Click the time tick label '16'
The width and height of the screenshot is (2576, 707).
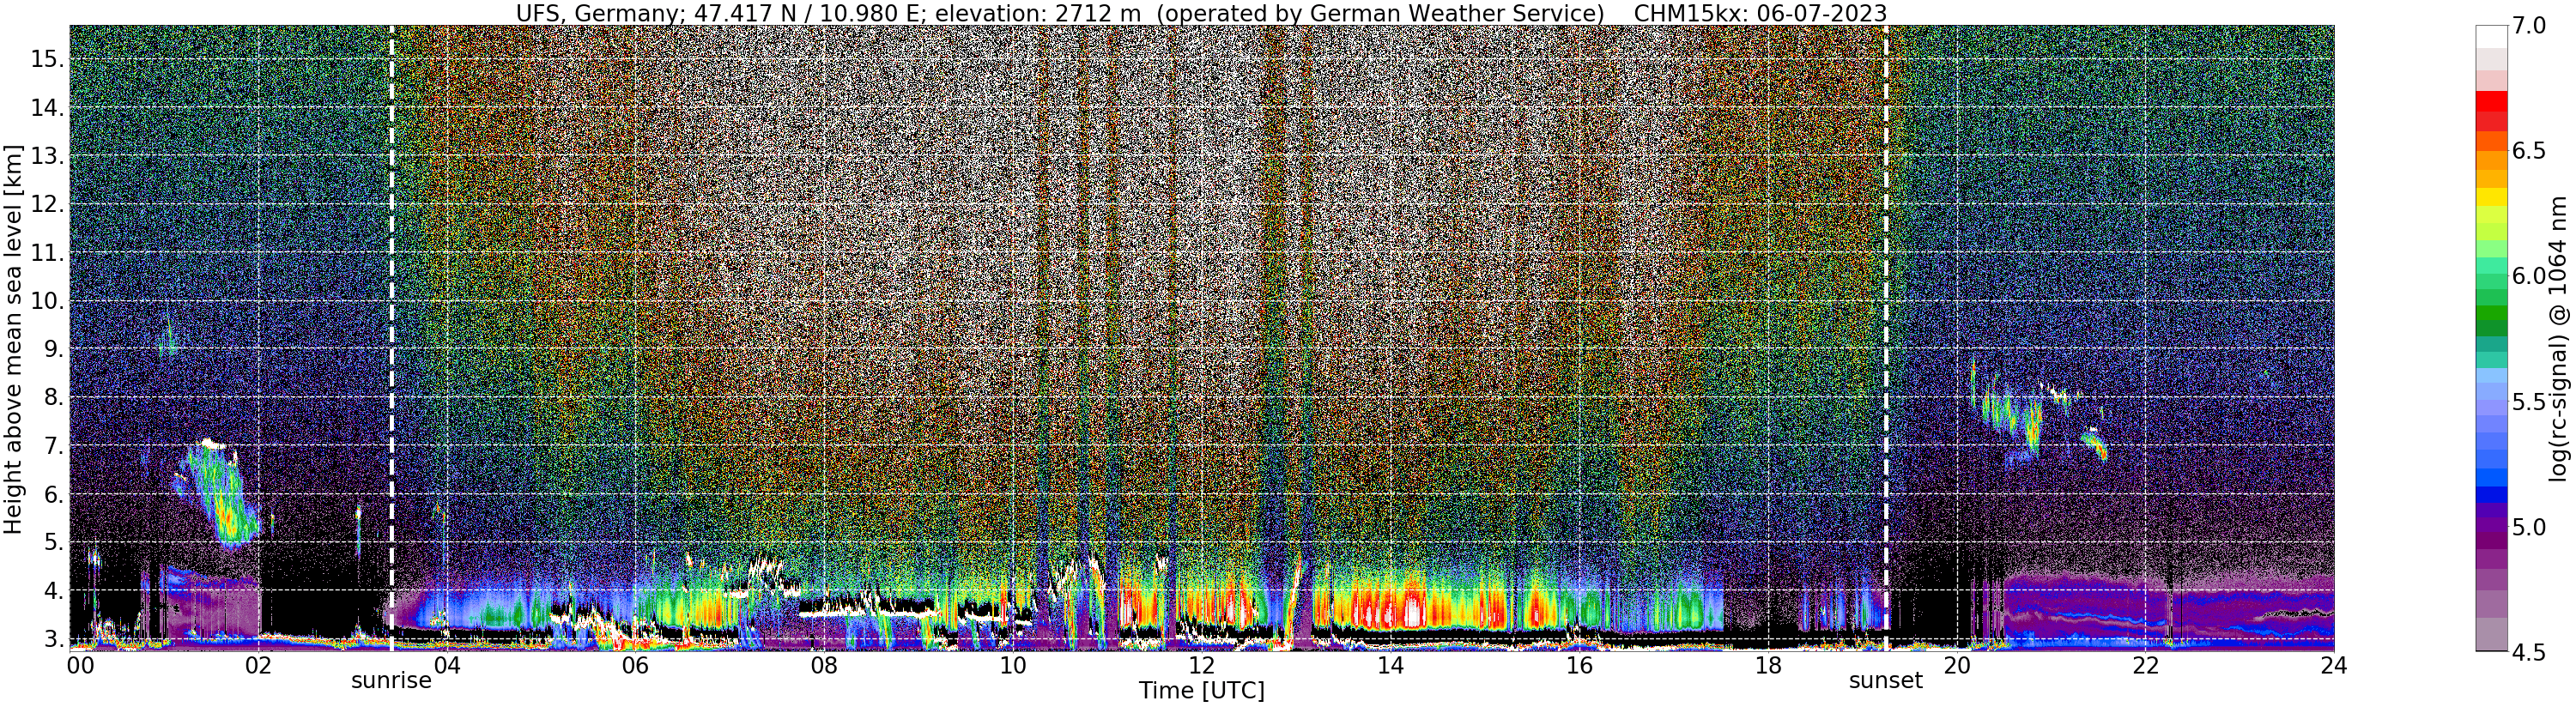click(x=1579, y=665)
